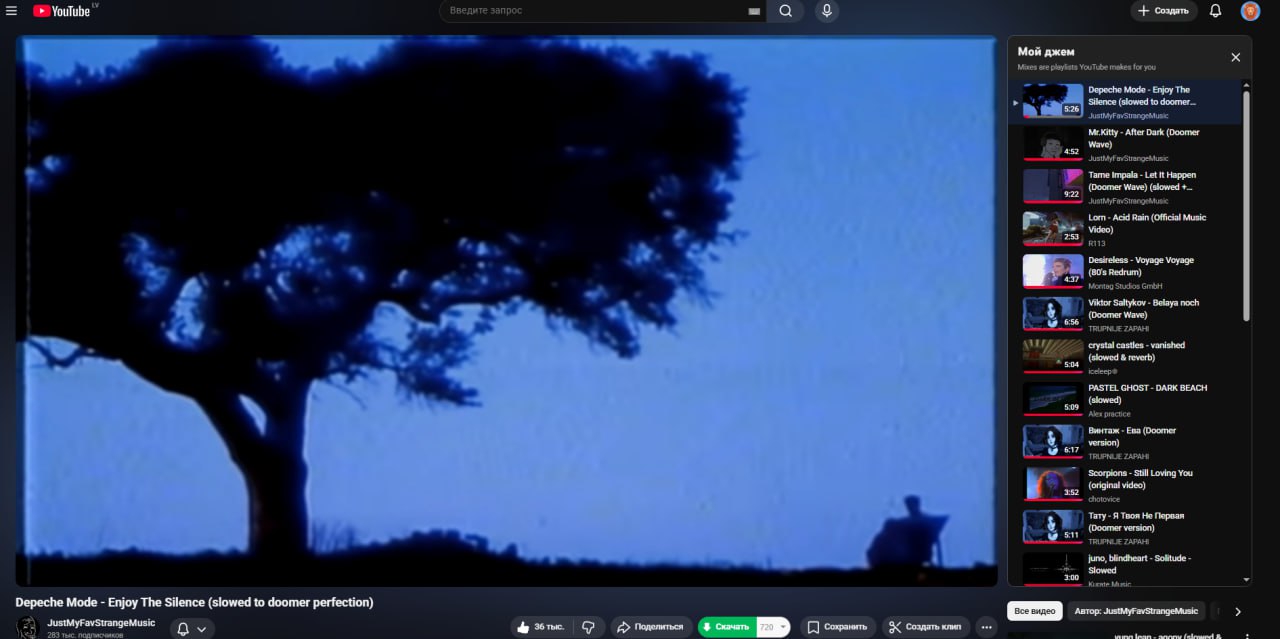The height and width of the screenshot is (639, 1280).
Task: Click the Создать клип button
Action: pos(926,627)
